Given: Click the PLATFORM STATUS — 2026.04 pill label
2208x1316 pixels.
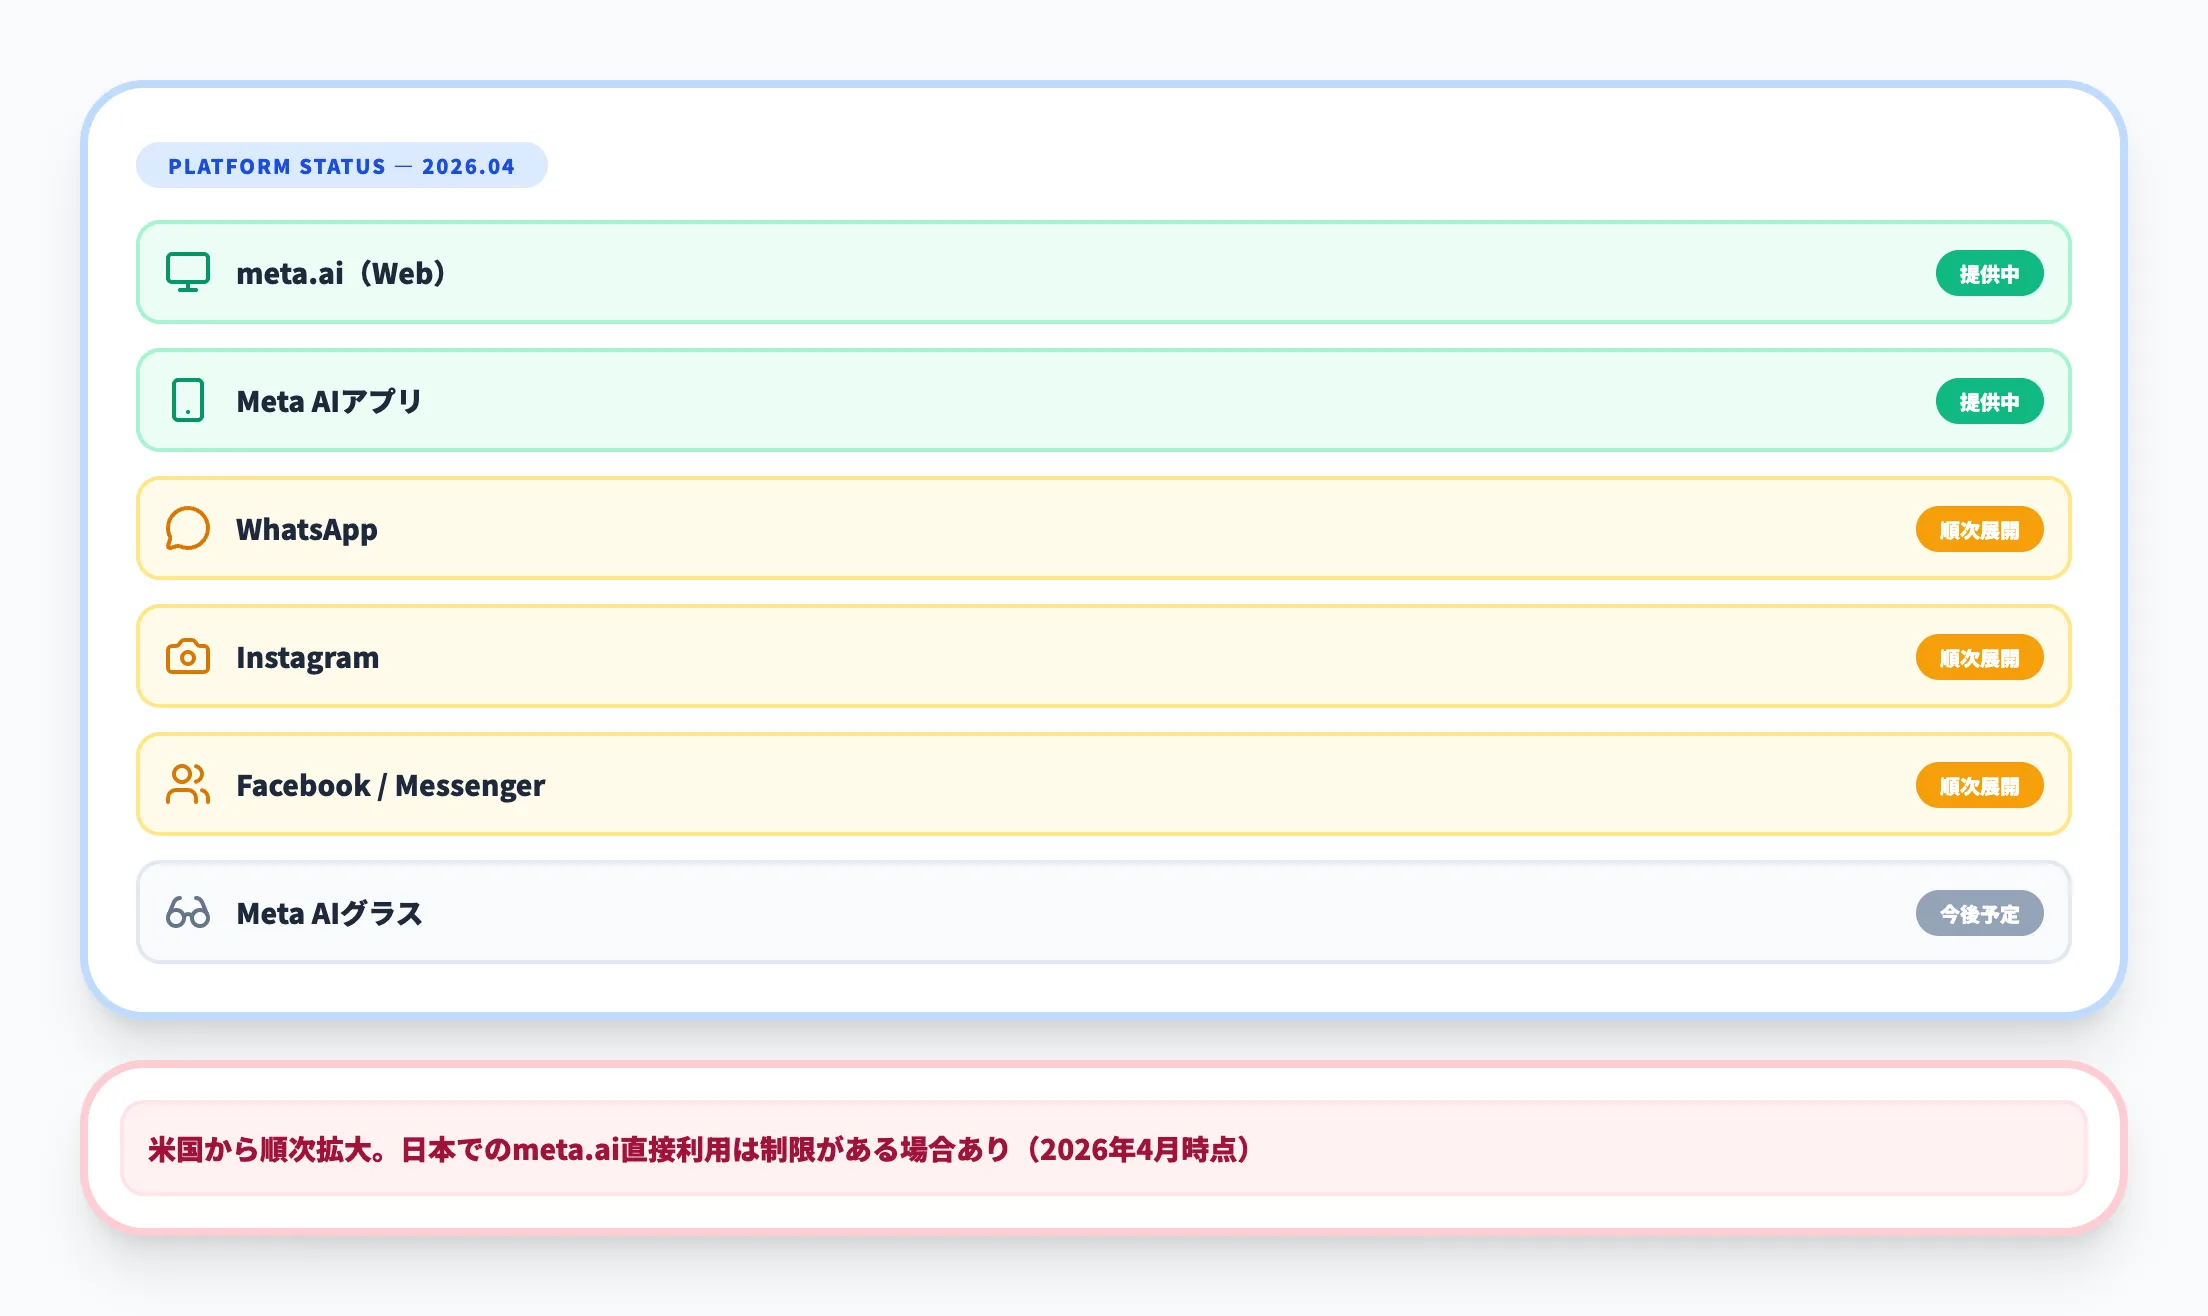Looking at the screenshot, I should click(341, 166).
